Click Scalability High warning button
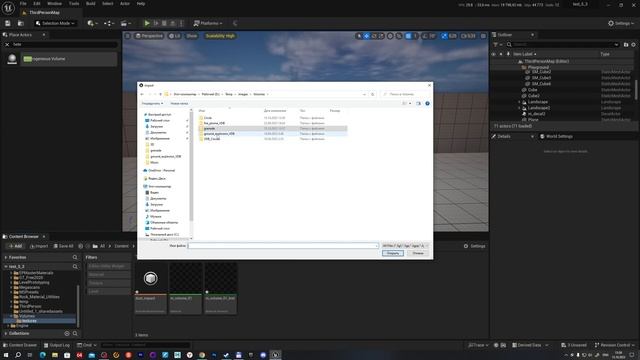 [x=220, y=36]
